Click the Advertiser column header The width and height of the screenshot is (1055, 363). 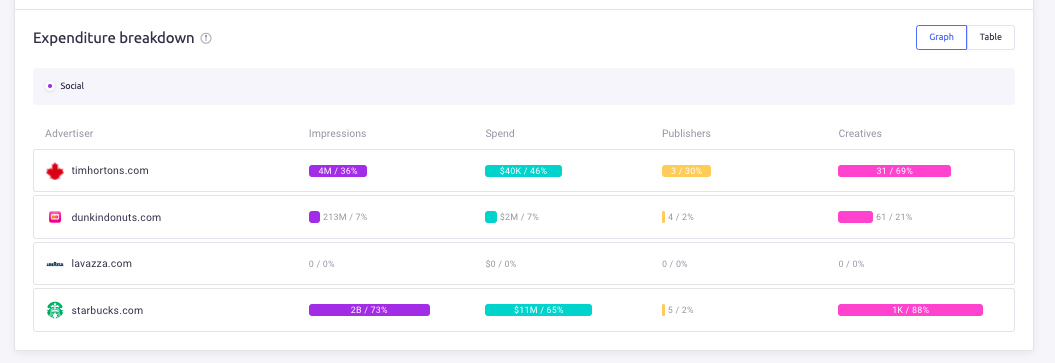[69, 134]
